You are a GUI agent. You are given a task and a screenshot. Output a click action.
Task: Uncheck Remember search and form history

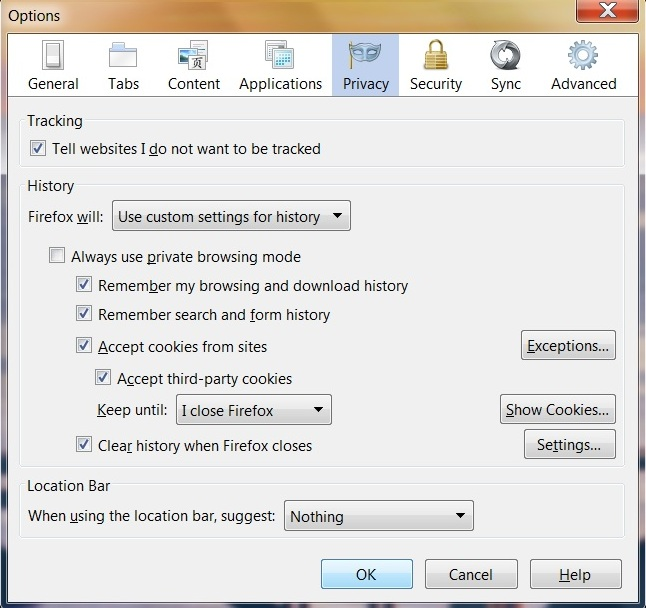84,314
